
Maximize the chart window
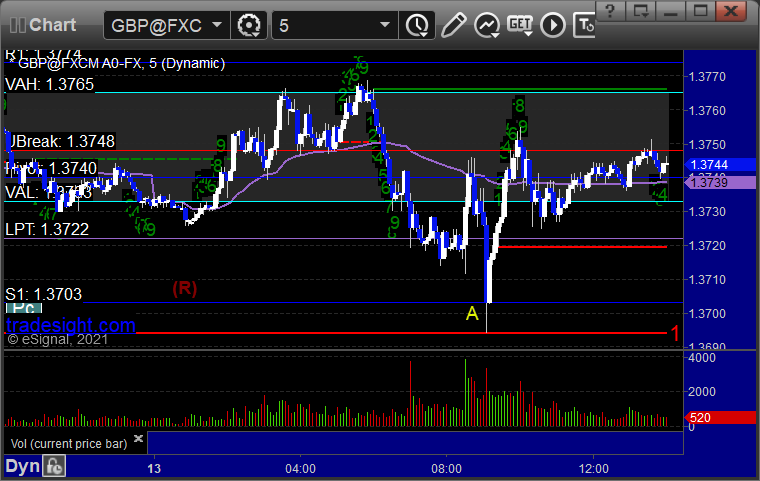pyautogui.click(x=700, y=11)
